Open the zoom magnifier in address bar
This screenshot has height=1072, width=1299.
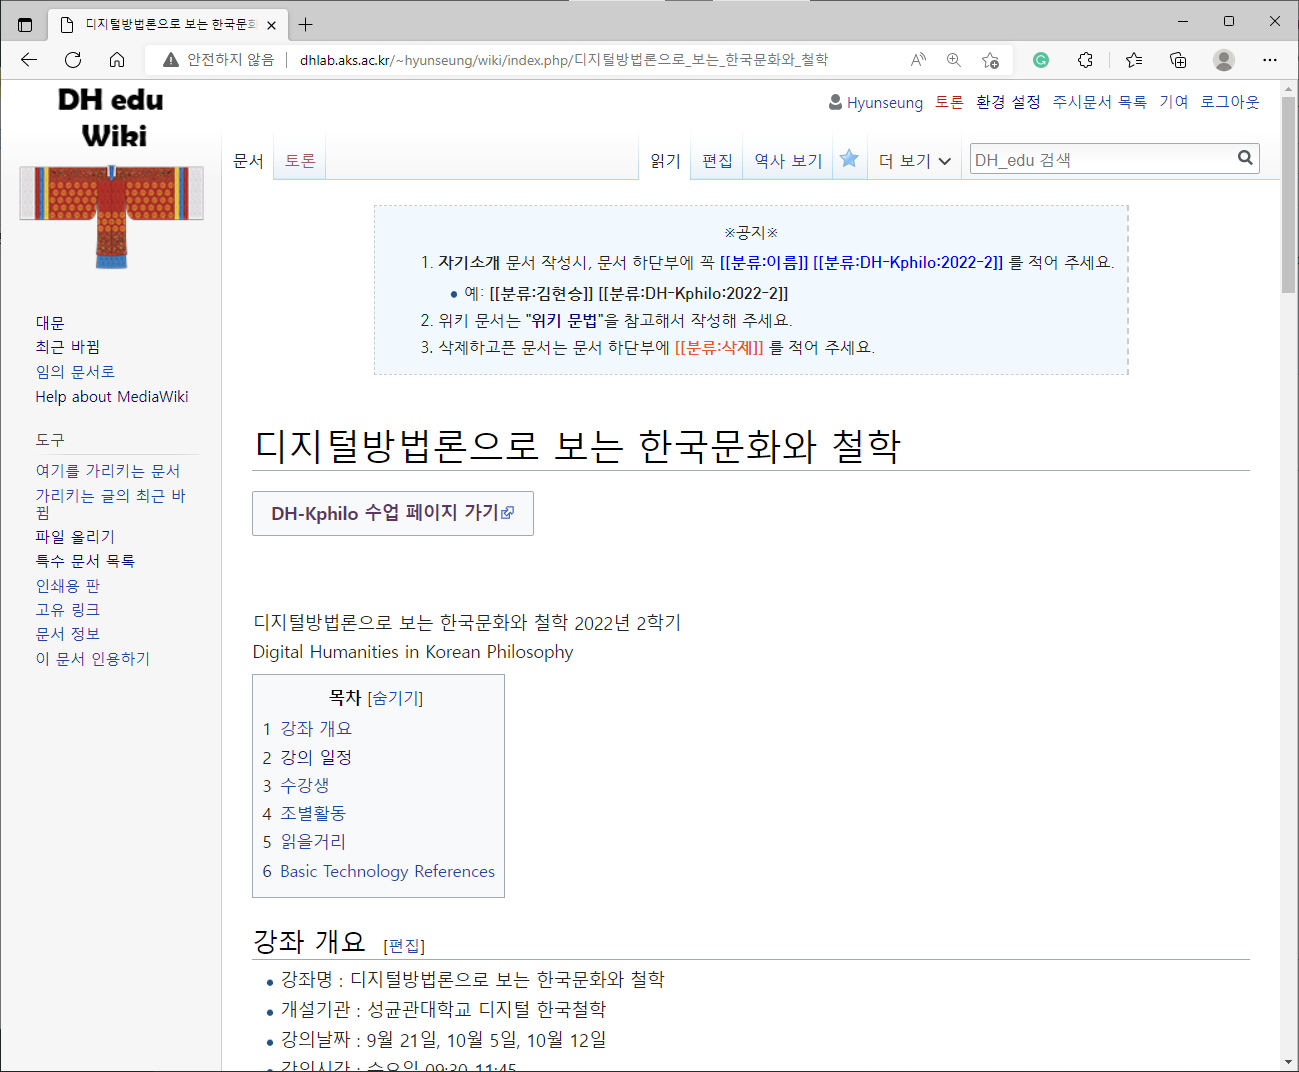tap(954, 60)
